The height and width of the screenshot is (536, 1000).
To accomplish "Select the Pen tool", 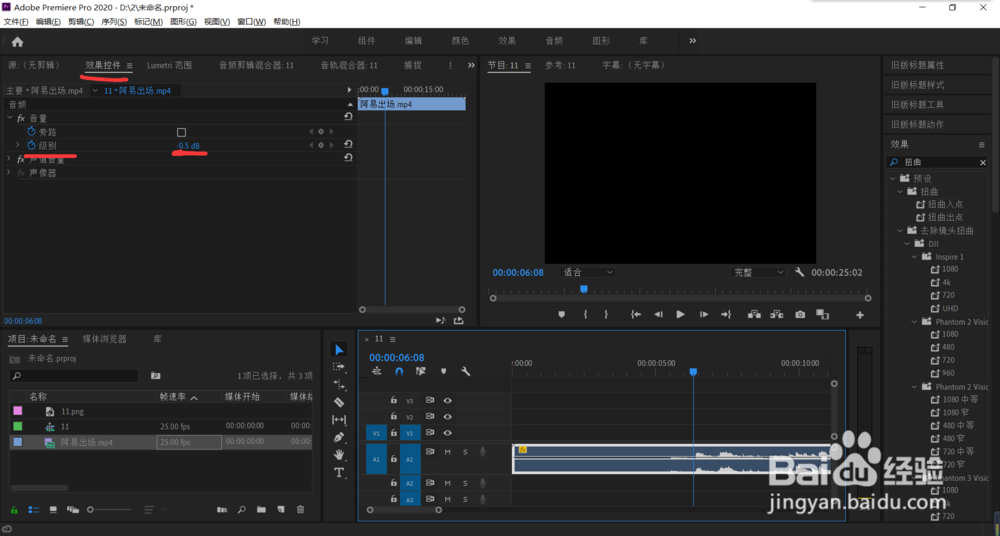I will 339,438.
